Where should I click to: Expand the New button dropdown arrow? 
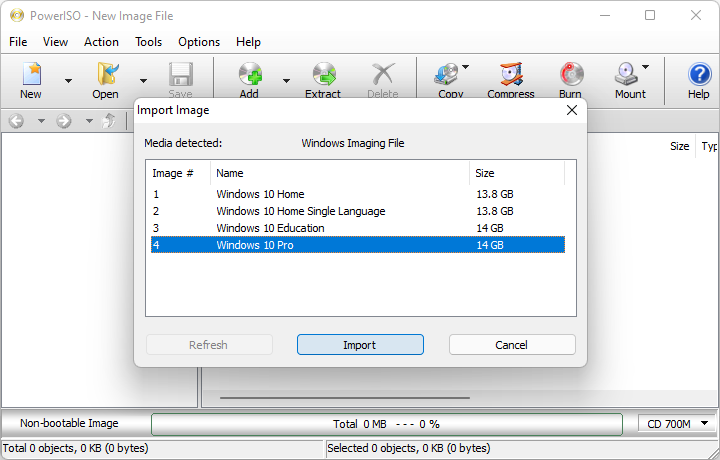pos(68,81)
